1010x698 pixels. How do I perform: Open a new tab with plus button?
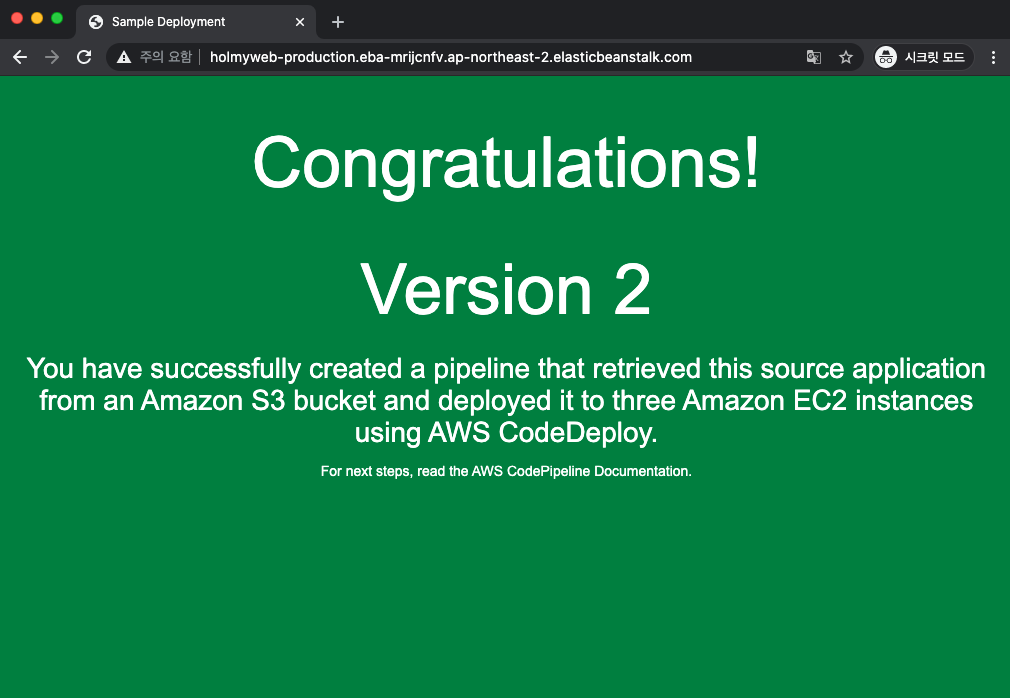(338, 22)
